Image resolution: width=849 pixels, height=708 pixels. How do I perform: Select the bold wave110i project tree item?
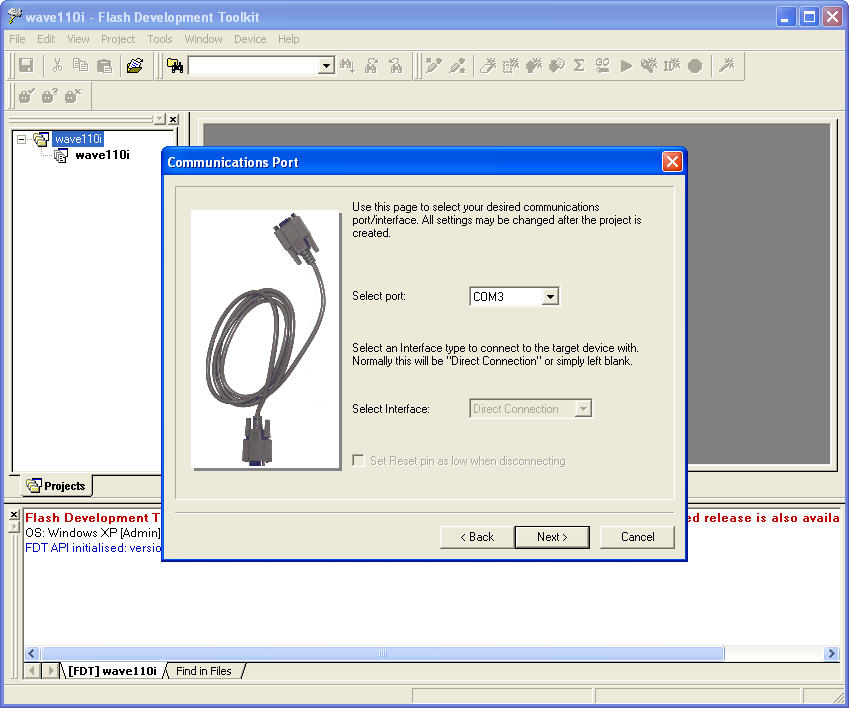tap(102, 155)
